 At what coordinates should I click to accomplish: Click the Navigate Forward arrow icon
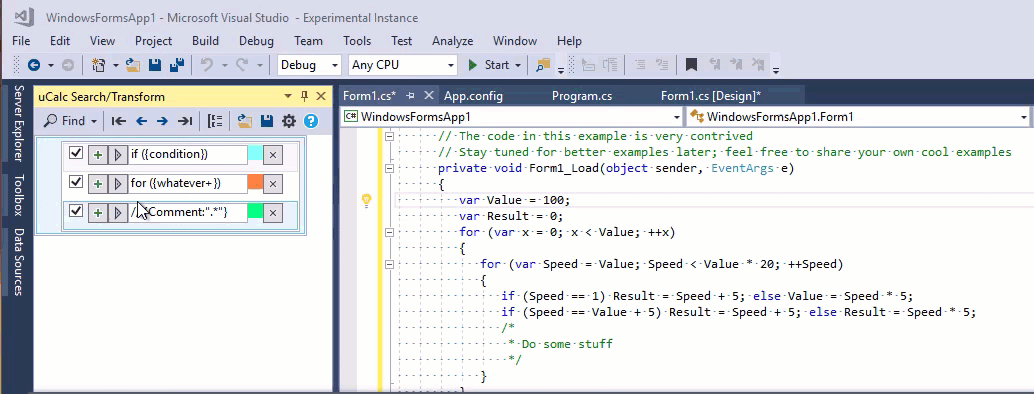(x=67, y=65)
